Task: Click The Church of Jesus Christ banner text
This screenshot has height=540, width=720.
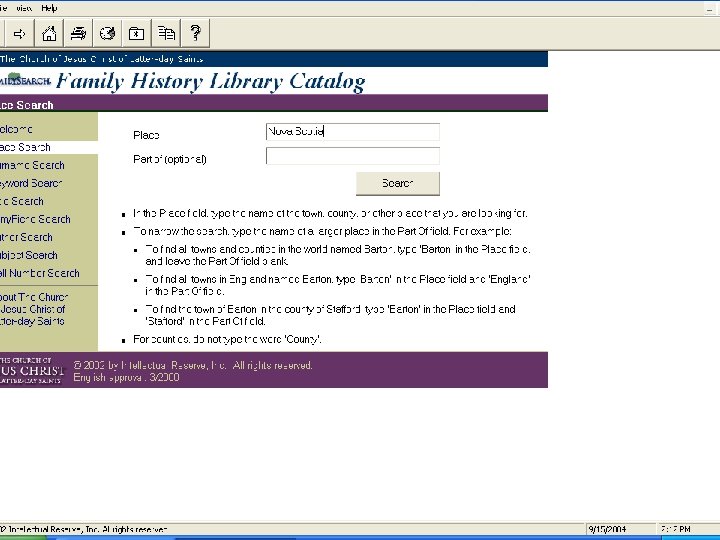Action: coord(101,59)
